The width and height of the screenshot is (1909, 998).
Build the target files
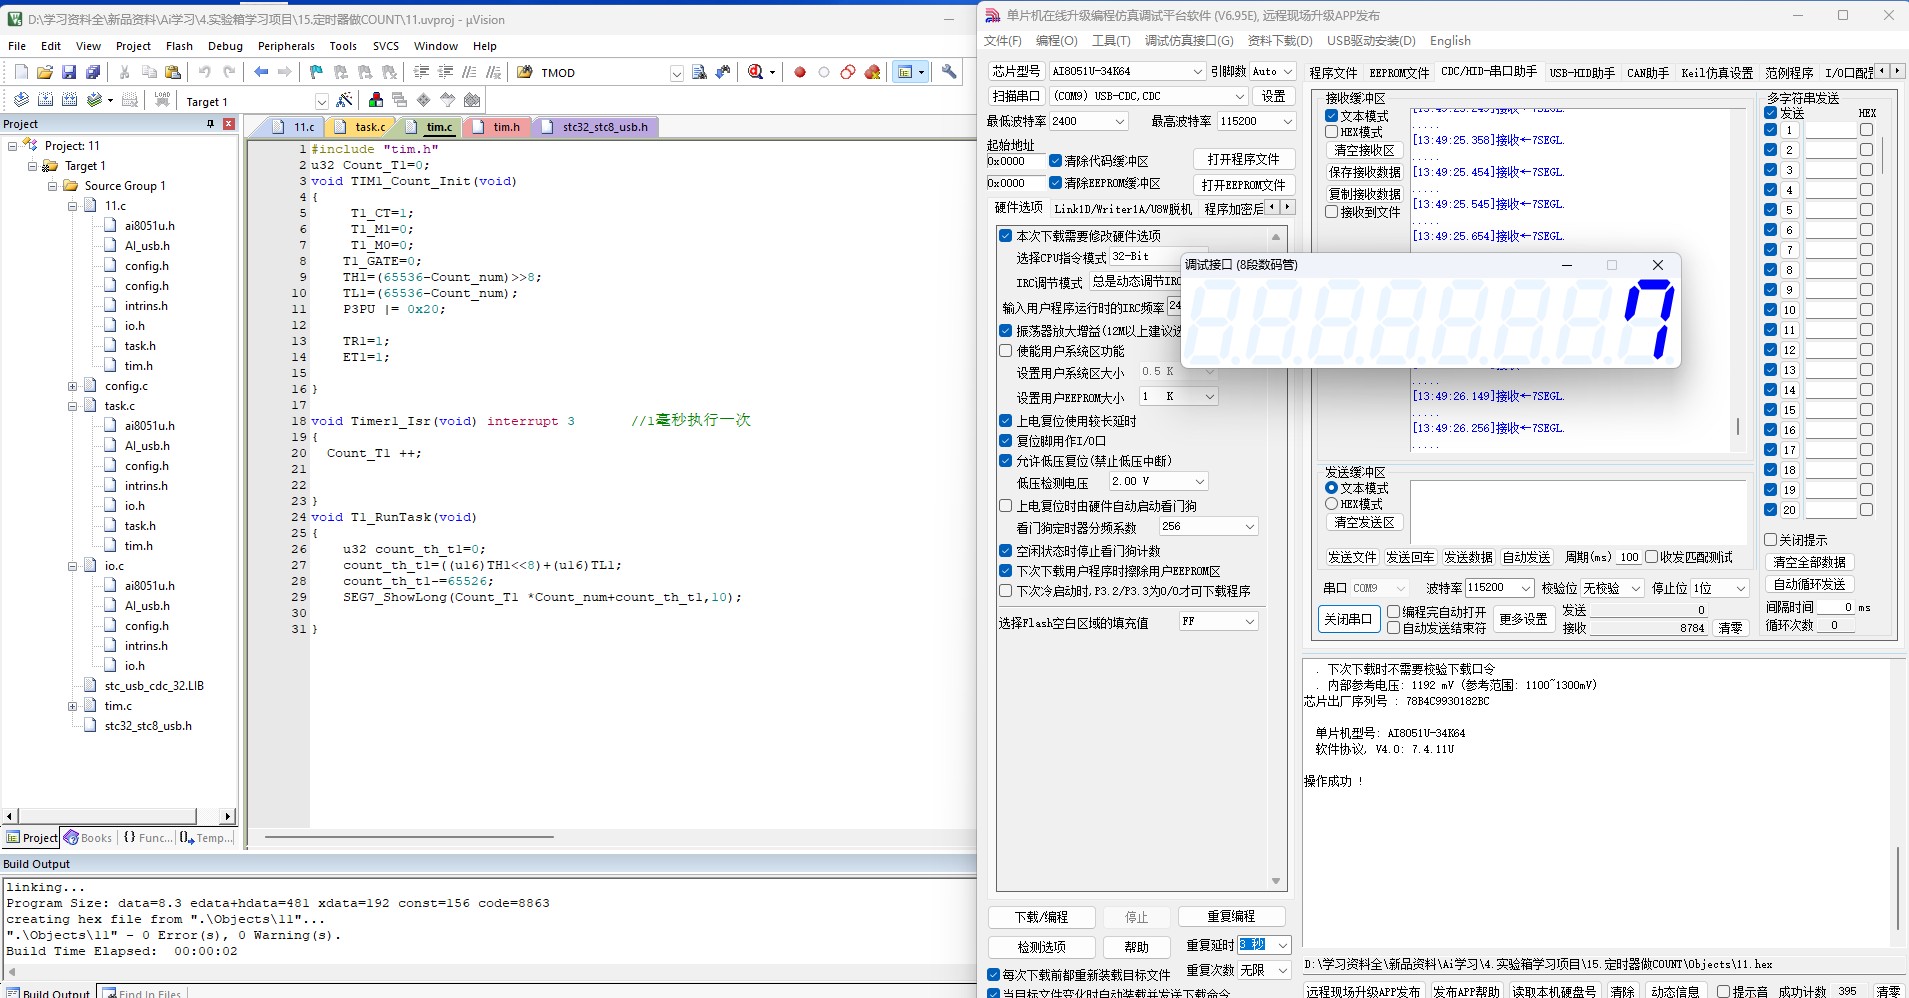(x=45, y=100)
